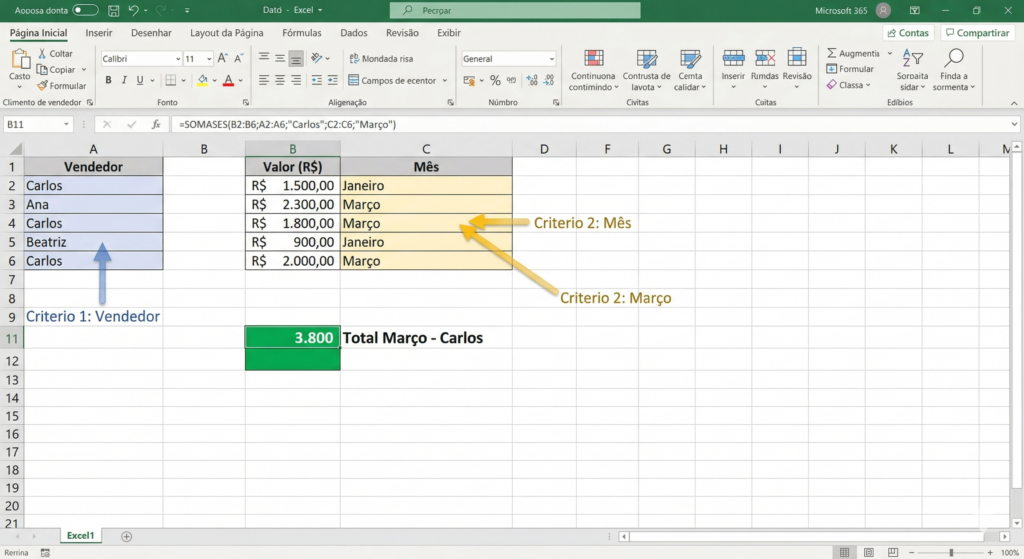Toggle top vertical alignment

(264, 58)
